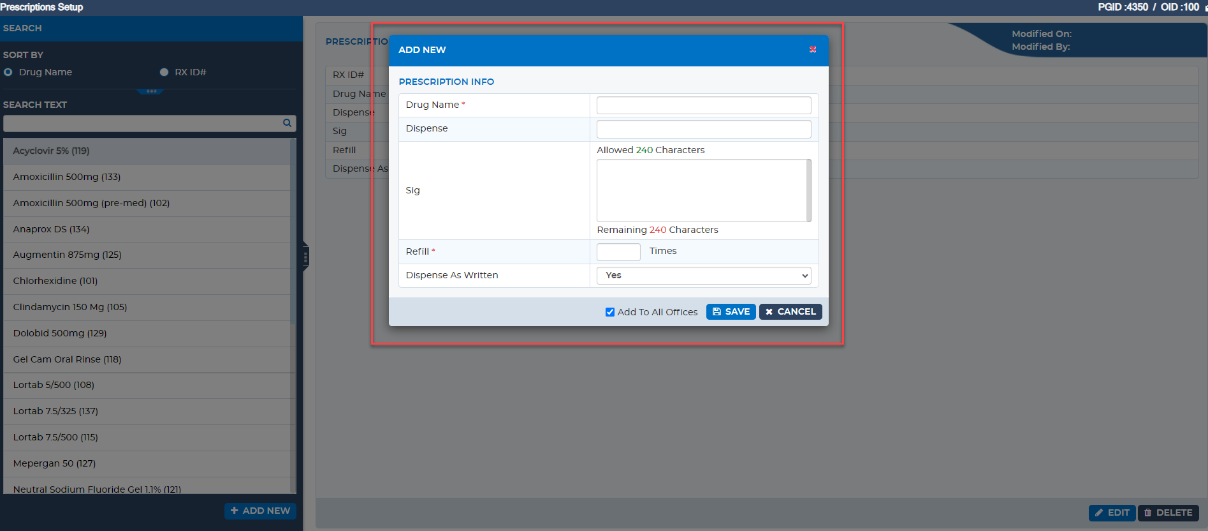Close the Add New dialog with X icon
This screenshot has height=531, width=1208.
click(x=813, y=49)
